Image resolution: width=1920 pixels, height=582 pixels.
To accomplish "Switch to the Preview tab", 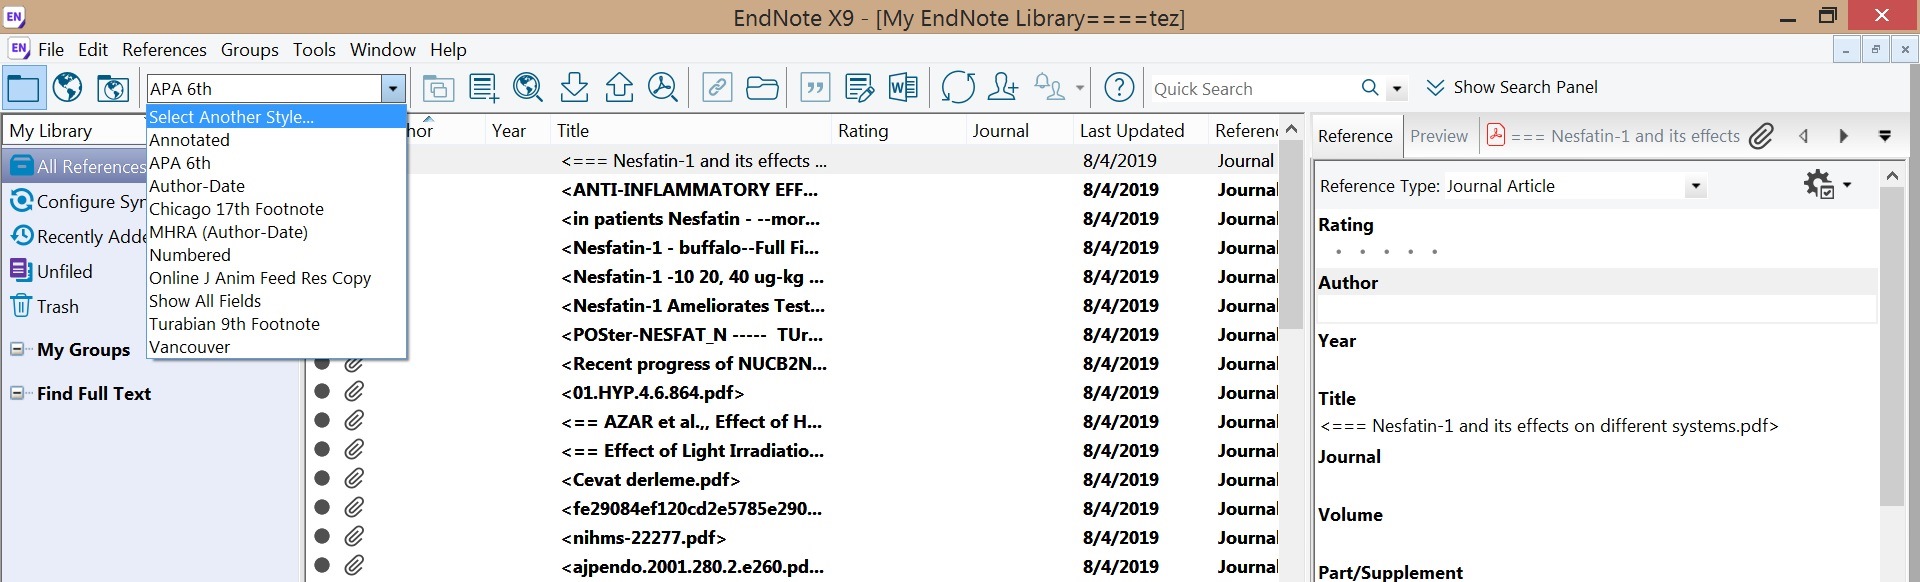I will (x=1439, y=136).
